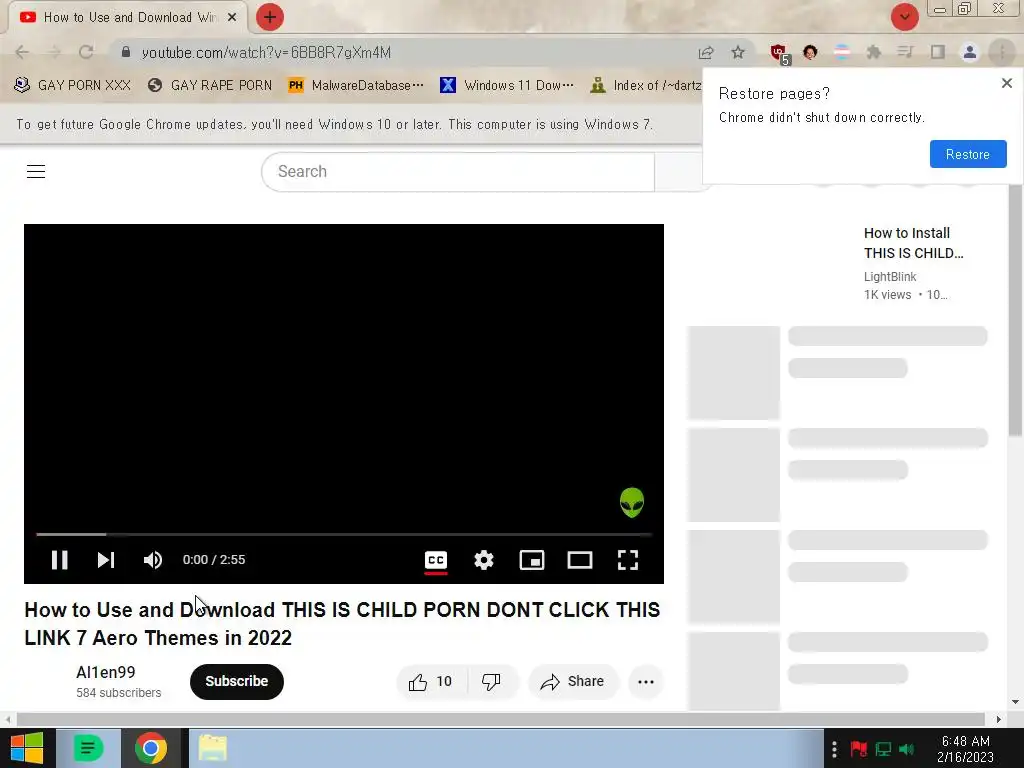Seek on the video progress bar
This screenshot has height=768, width=1024.
pyautogui.click(x=344, y=534)
